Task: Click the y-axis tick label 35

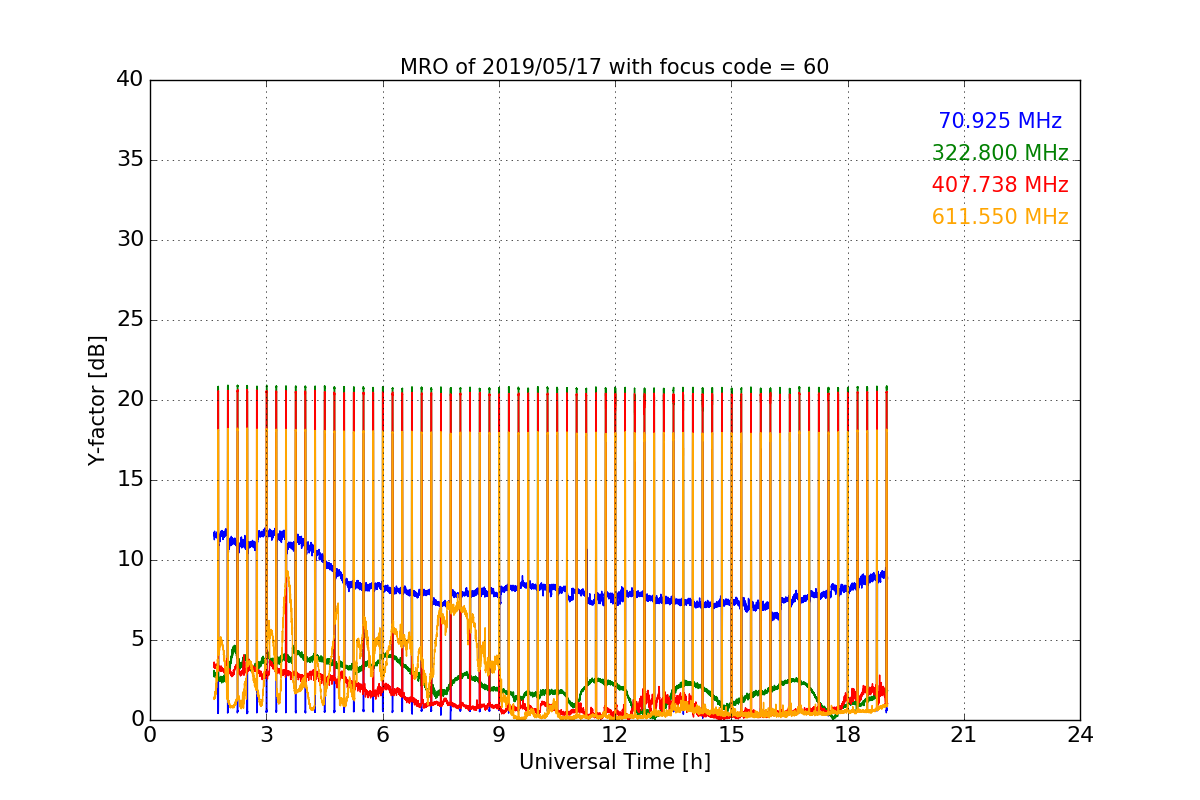Action: [131, 160]
